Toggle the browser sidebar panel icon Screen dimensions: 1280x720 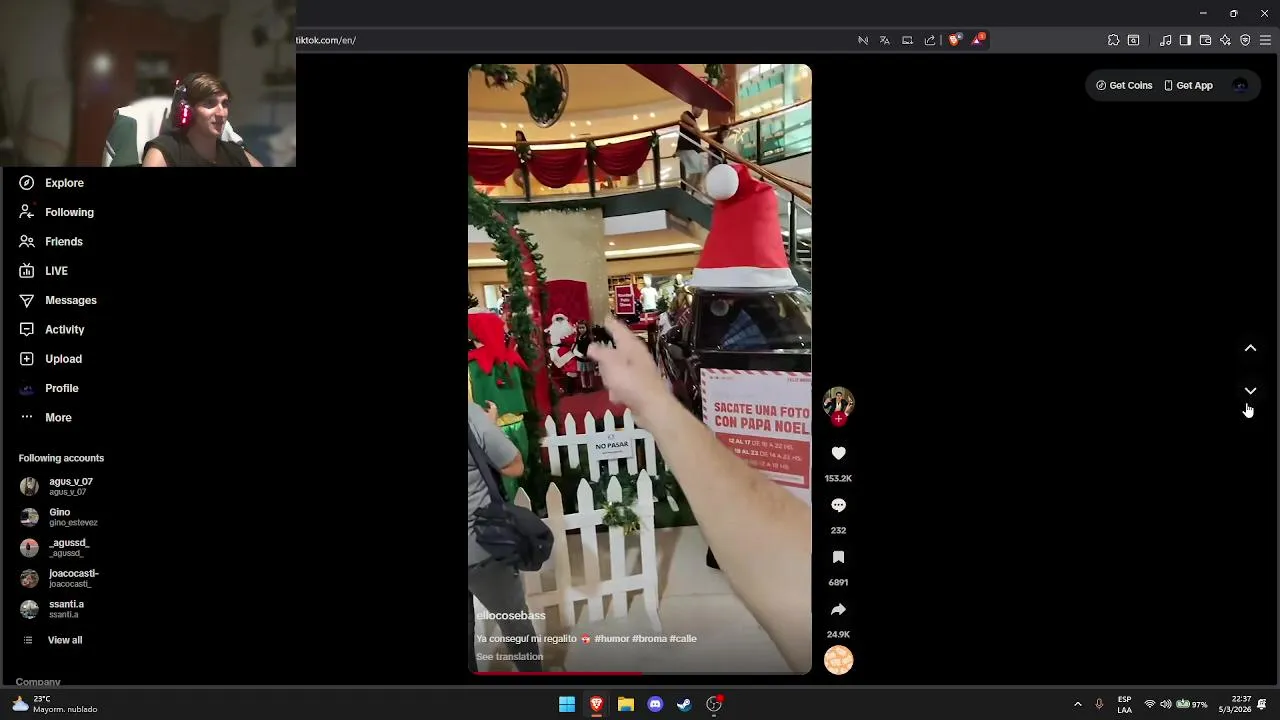click(x=1185, y=40)
